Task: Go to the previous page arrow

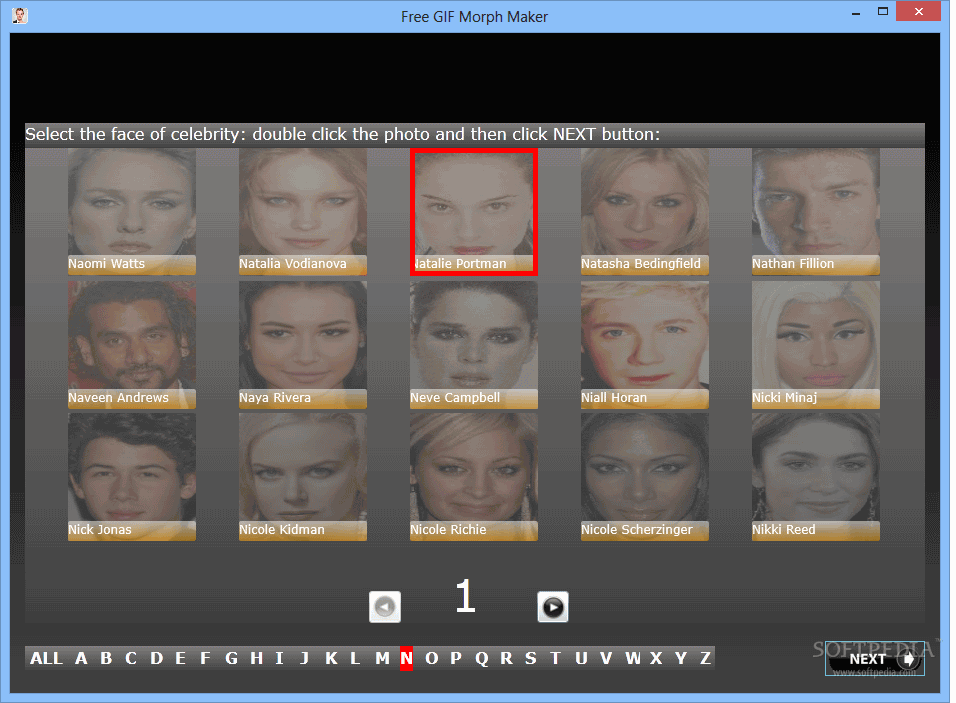Action: coord(385,607)
